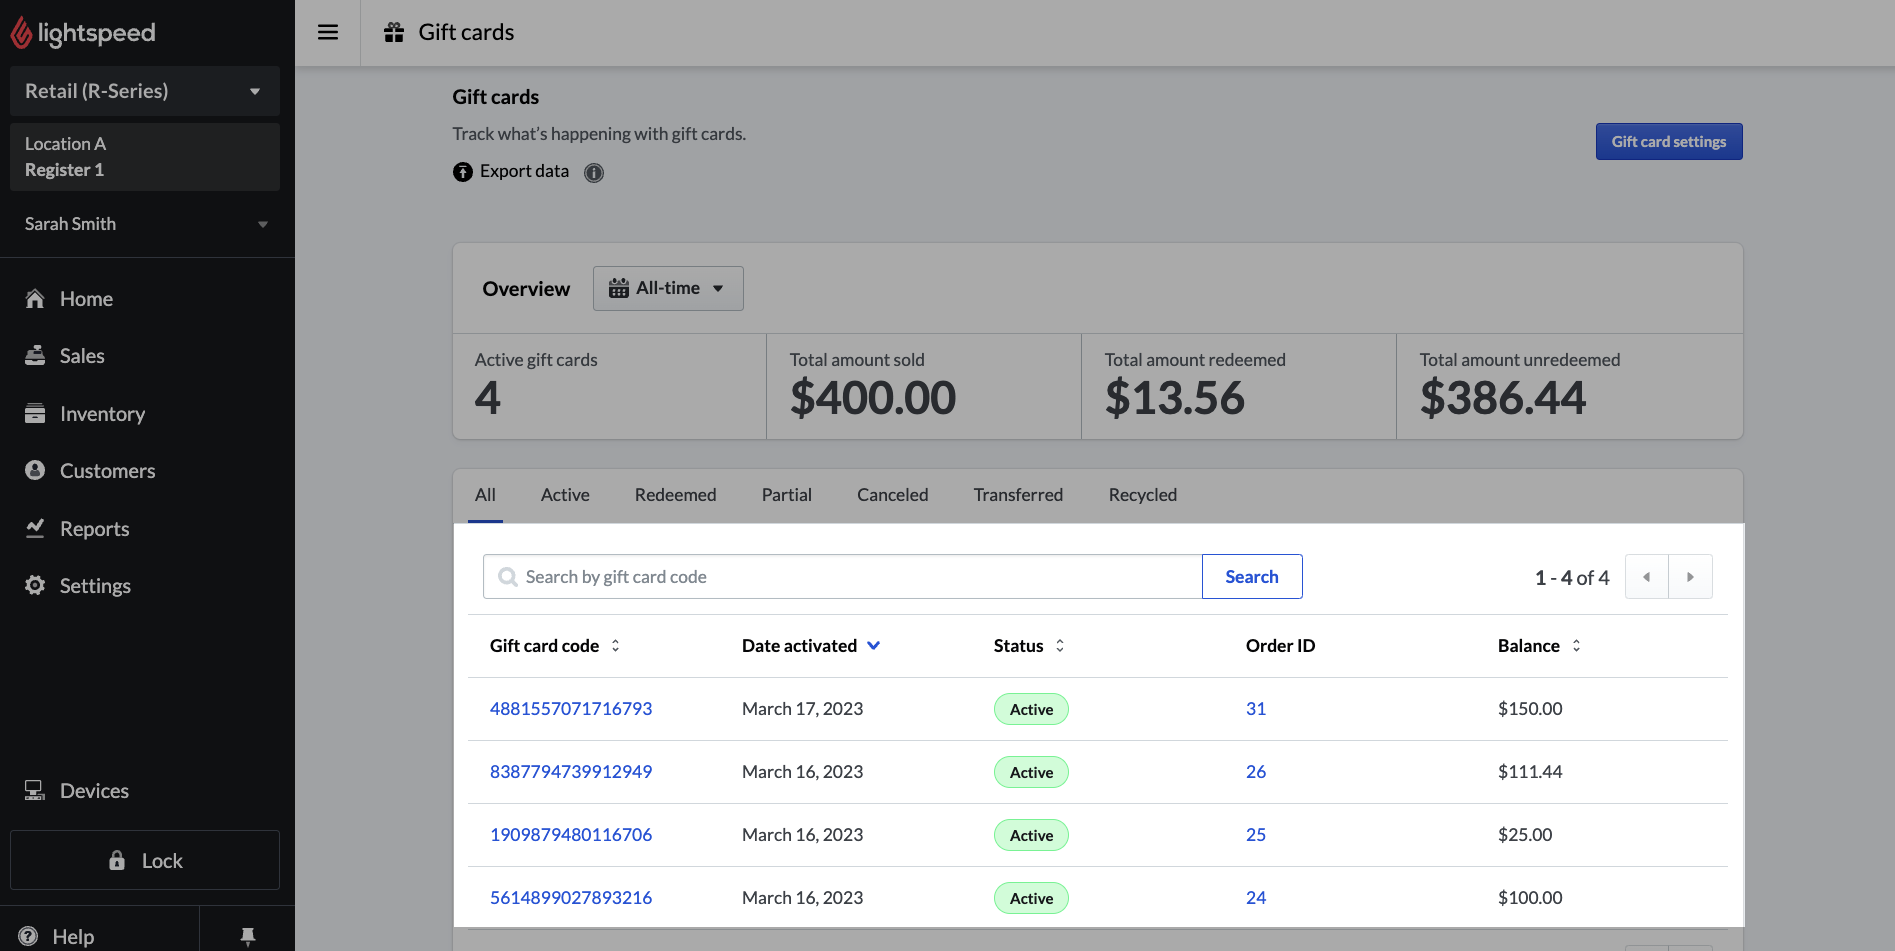Click the Reports chart icon
The image size is (1895, 951).
pos(35,528)
